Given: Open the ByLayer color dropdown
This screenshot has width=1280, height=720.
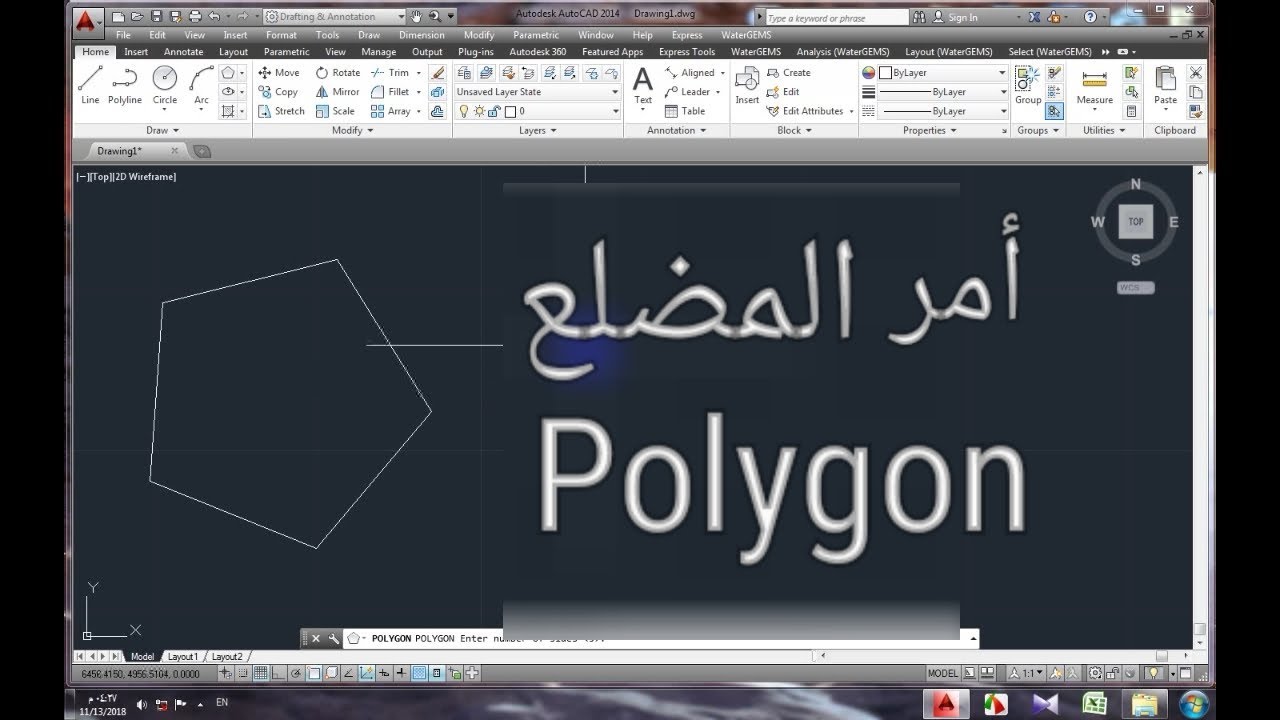Looking at the screenshot, I should [x=942, y=73].
